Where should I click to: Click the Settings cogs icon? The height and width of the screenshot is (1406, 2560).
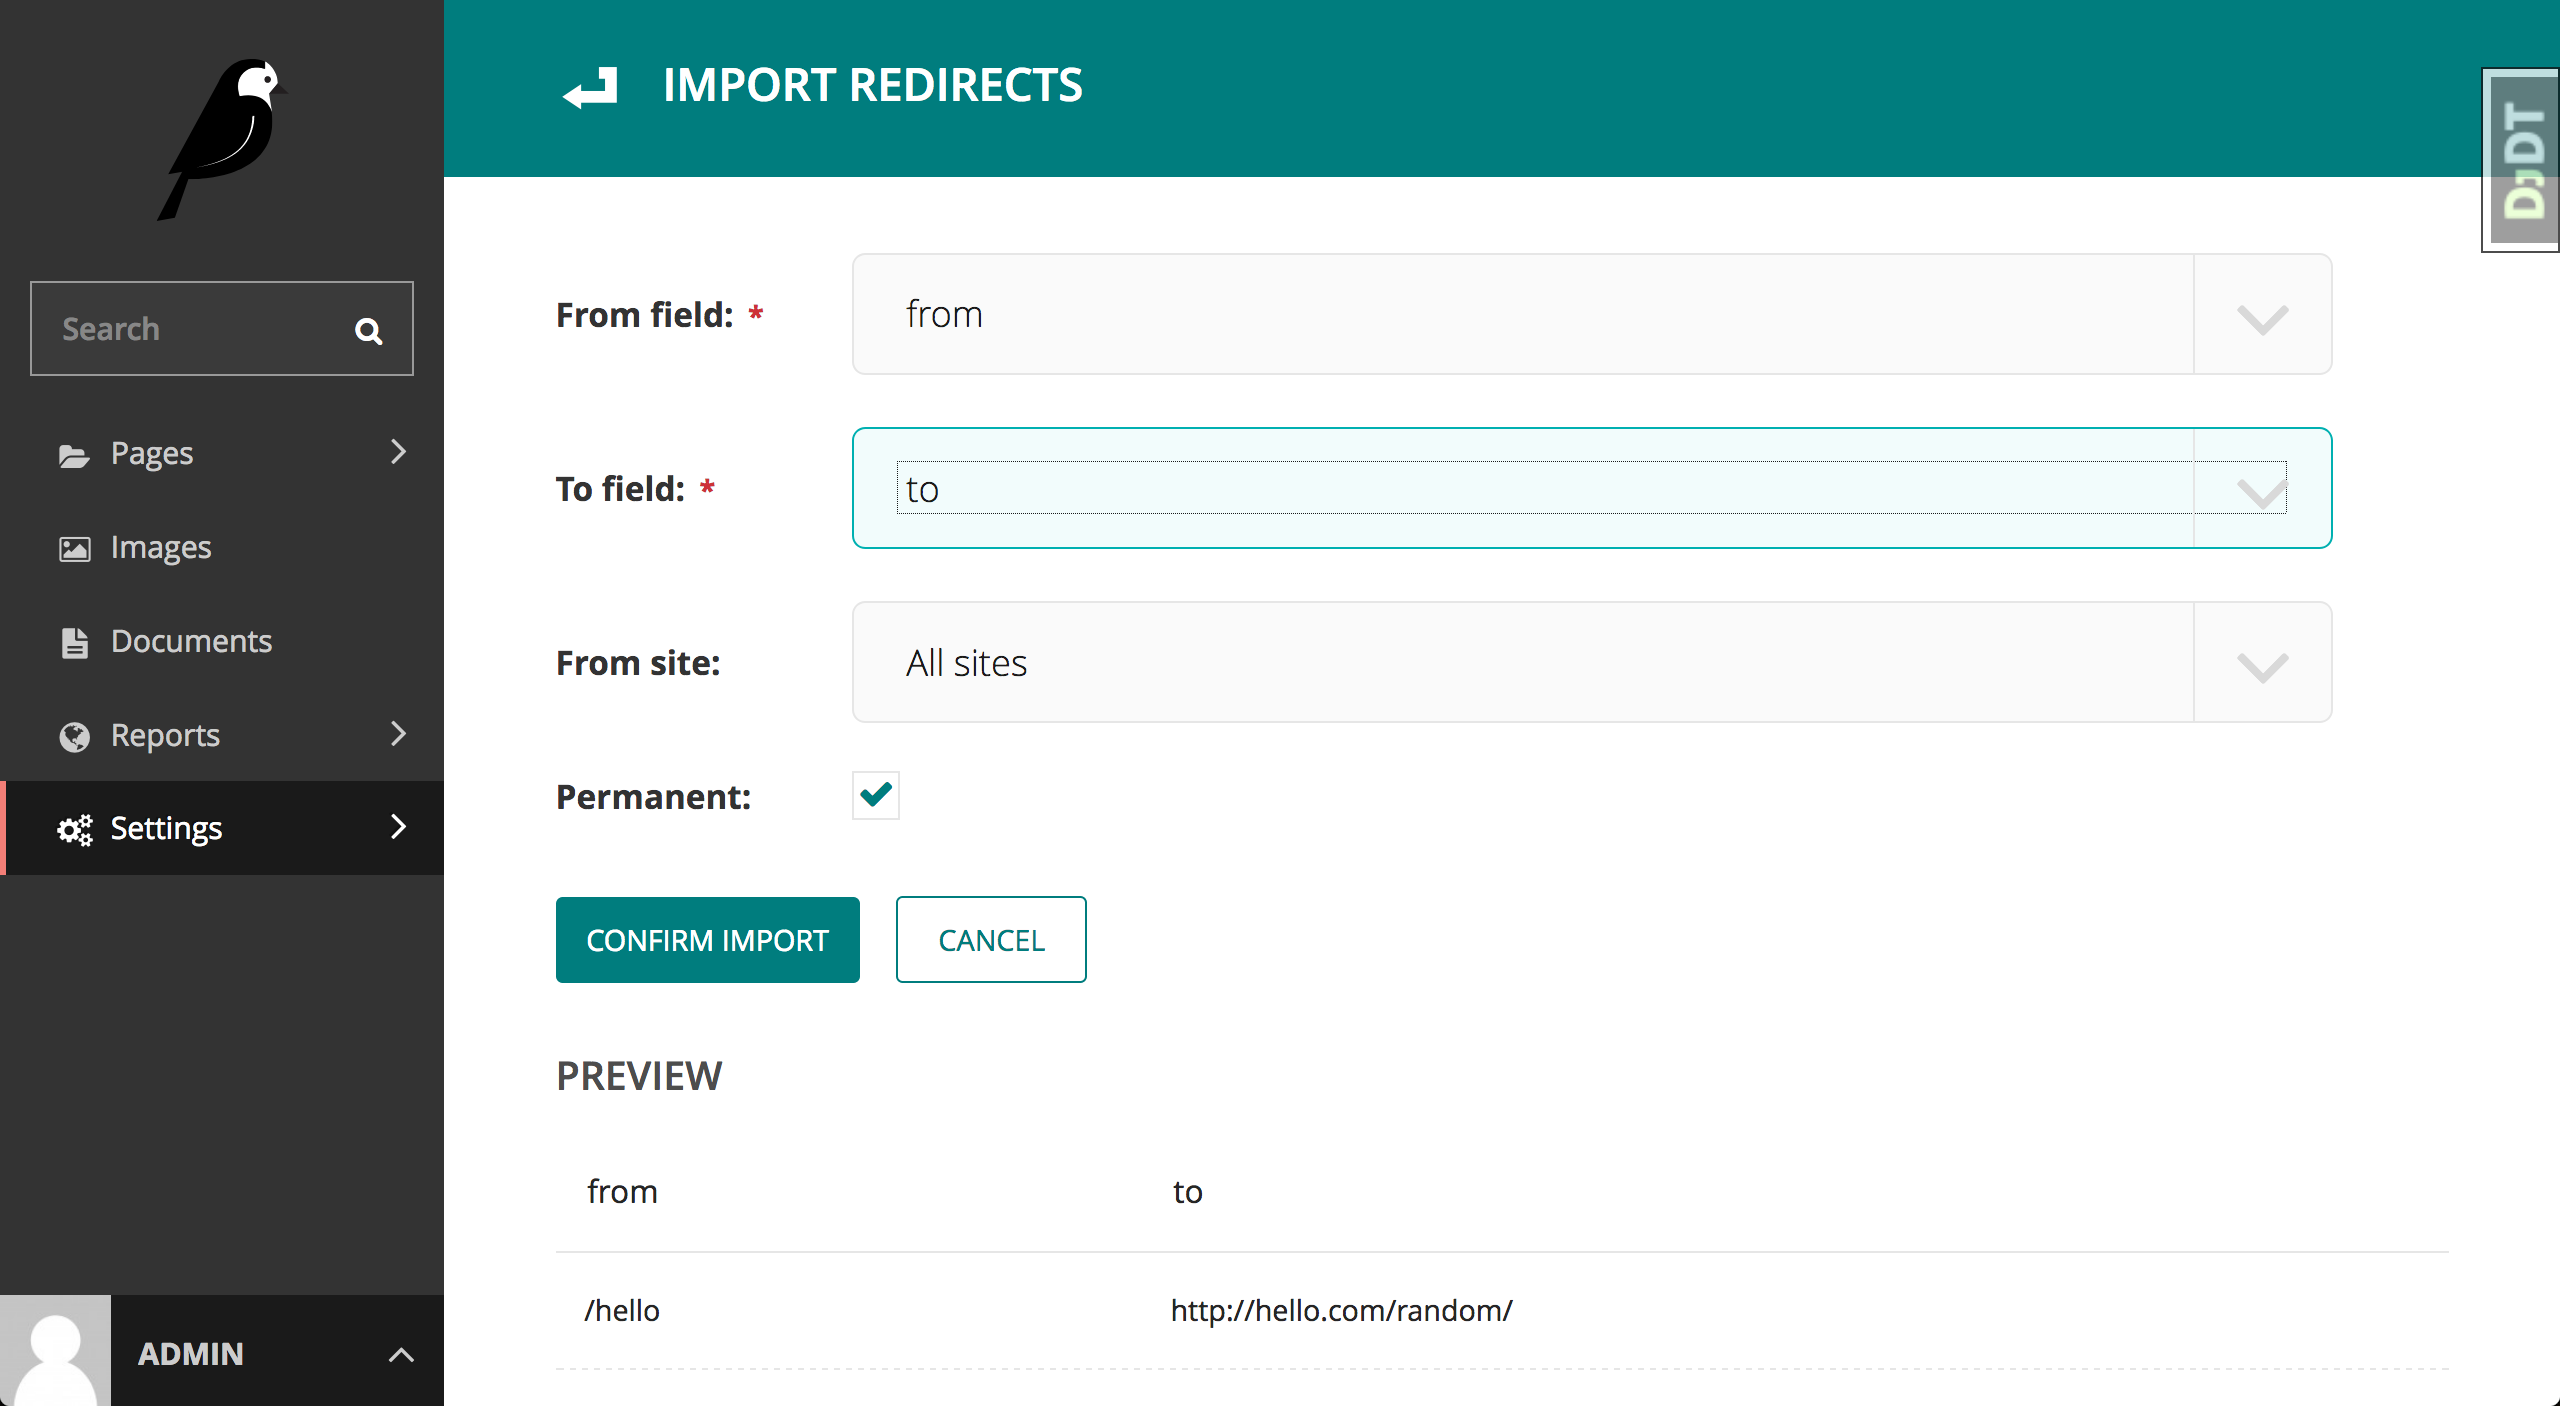click(74, 829)
